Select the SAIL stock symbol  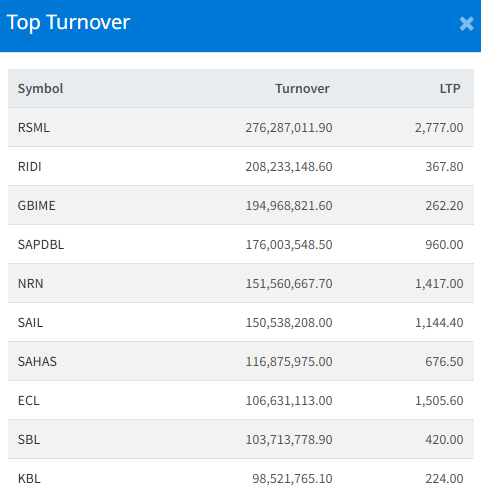[30, 323]
